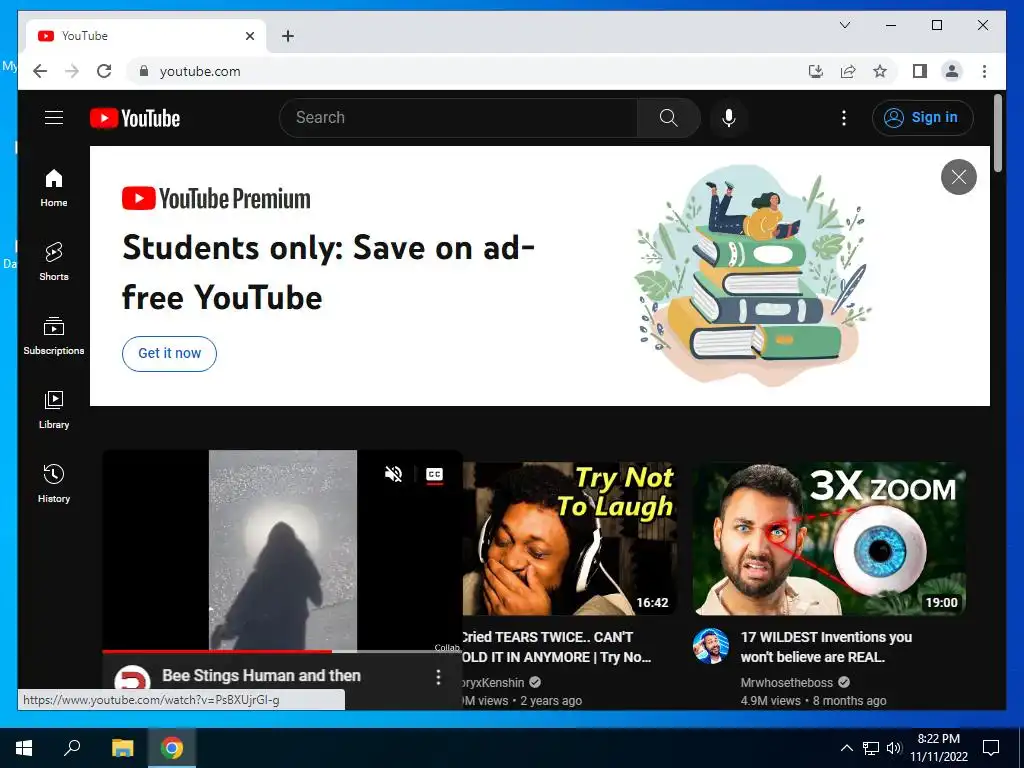Open the network status tray icon
This screenshot has height=768, width=1024.
[871, 748]
